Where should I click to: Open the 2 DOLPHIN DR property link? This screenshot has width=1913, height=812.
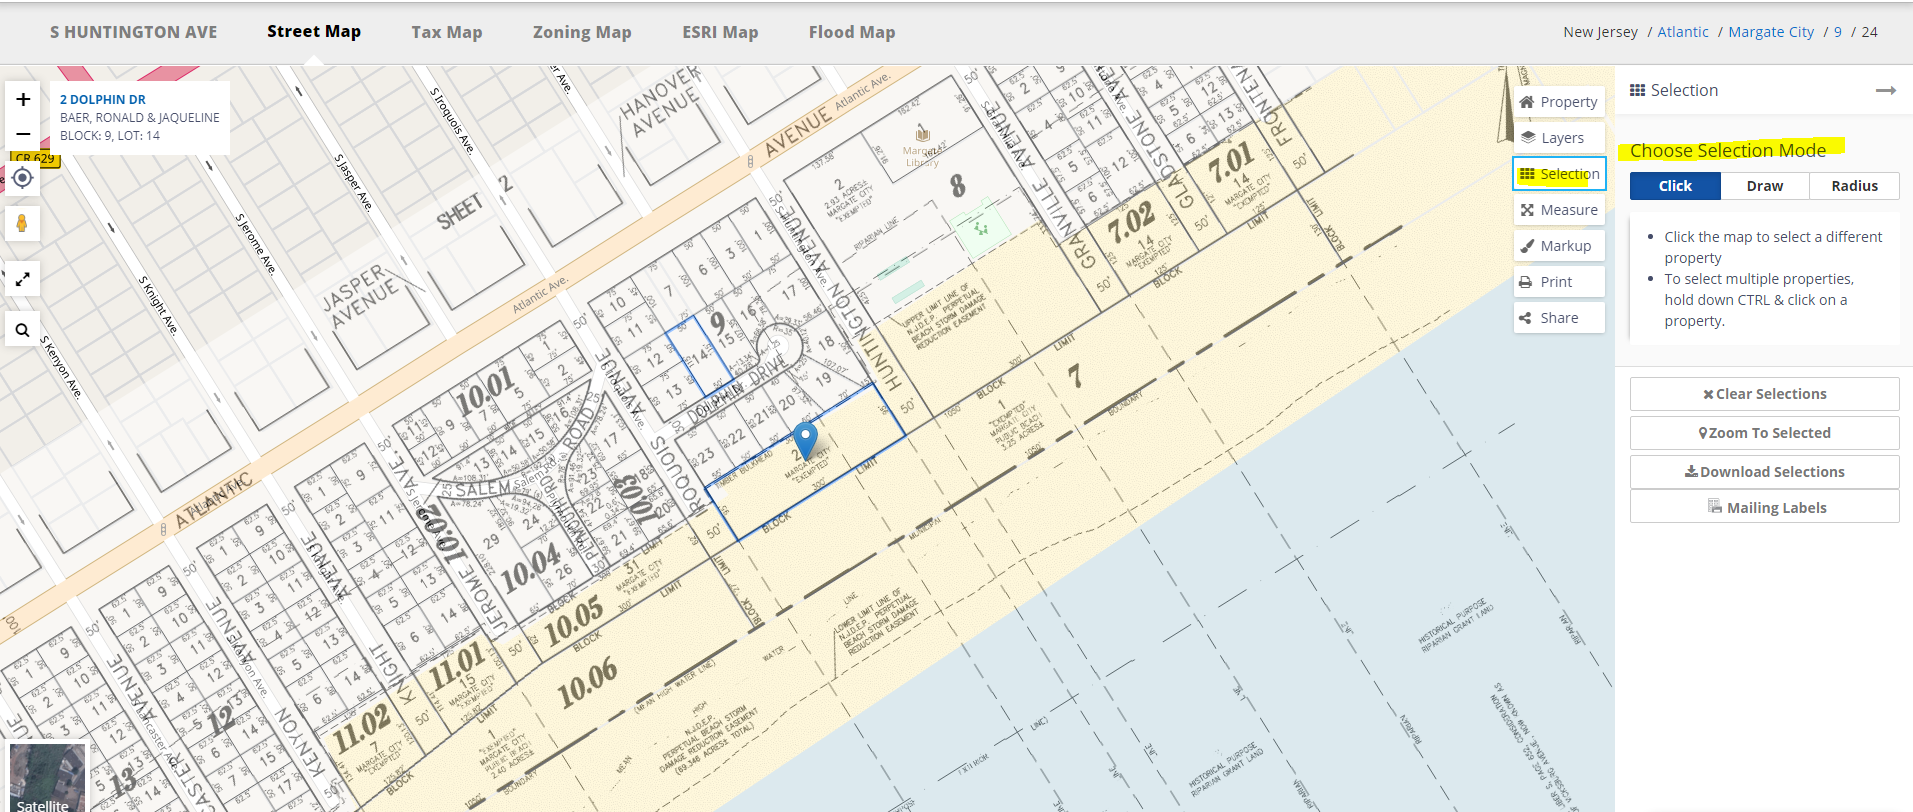(x=103, y=99)
